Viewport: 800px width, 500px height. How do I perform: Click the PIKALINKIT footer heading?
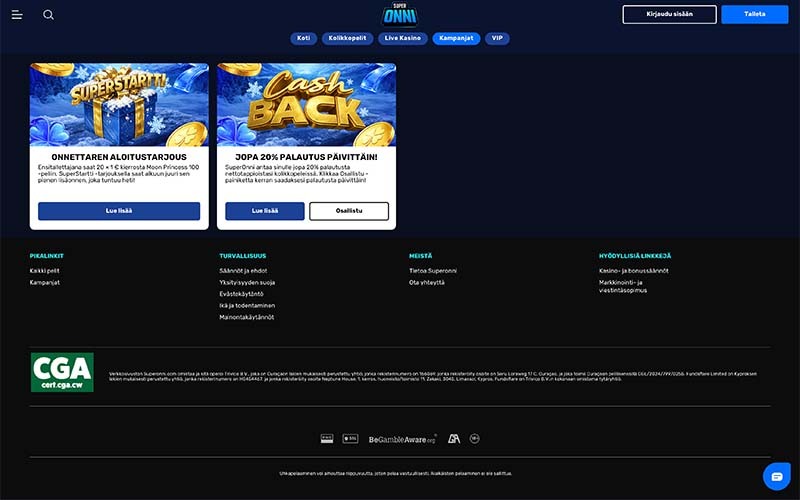46,256
